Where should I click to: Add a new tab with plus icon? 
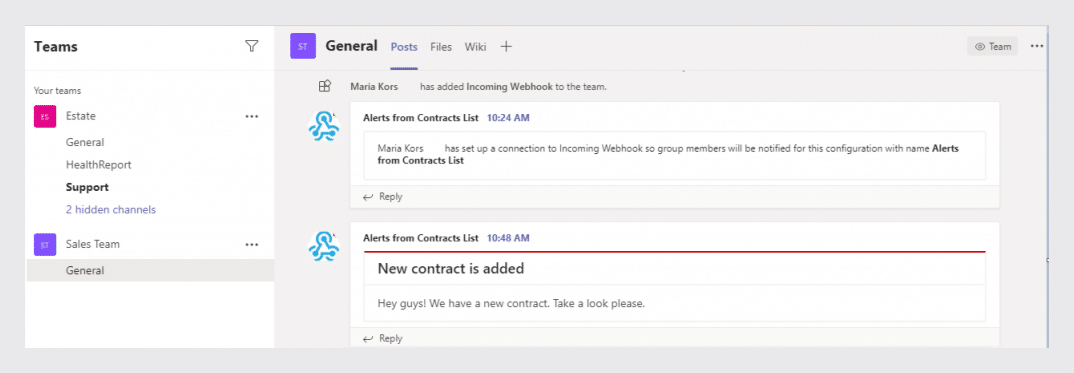[506, 47]
